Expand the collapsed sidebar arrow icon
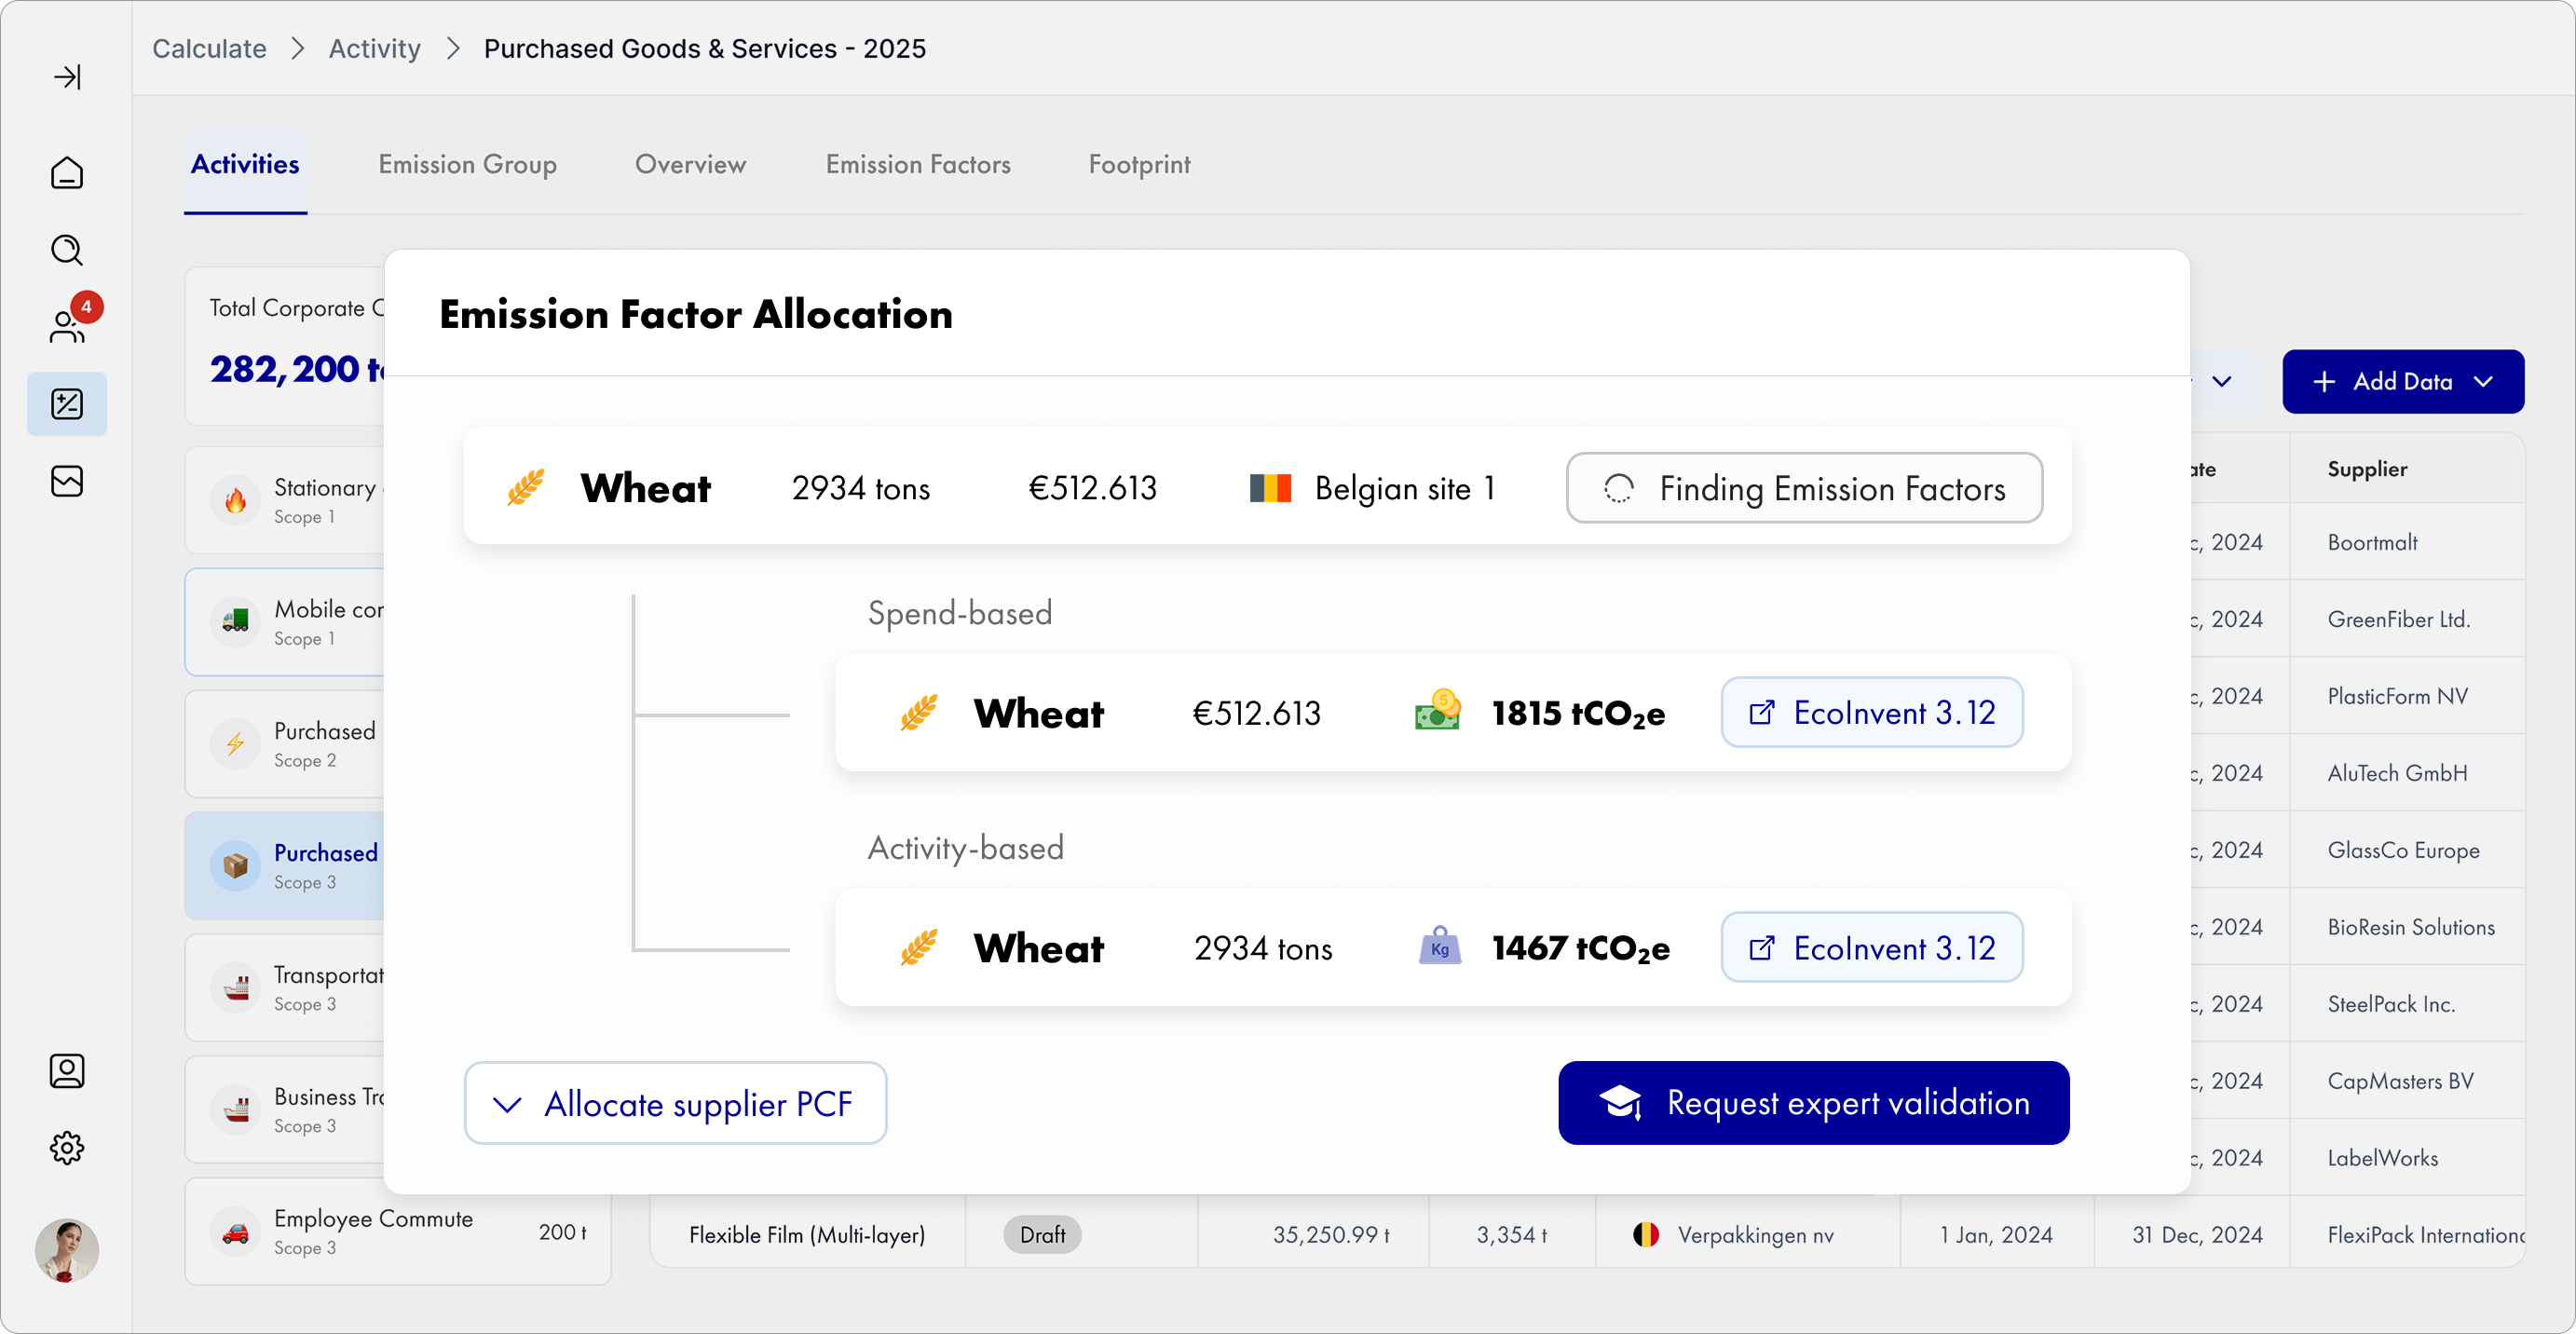Image resolution: width=2576 pixels, height=1334 pixels. click(x=67, y=77)
